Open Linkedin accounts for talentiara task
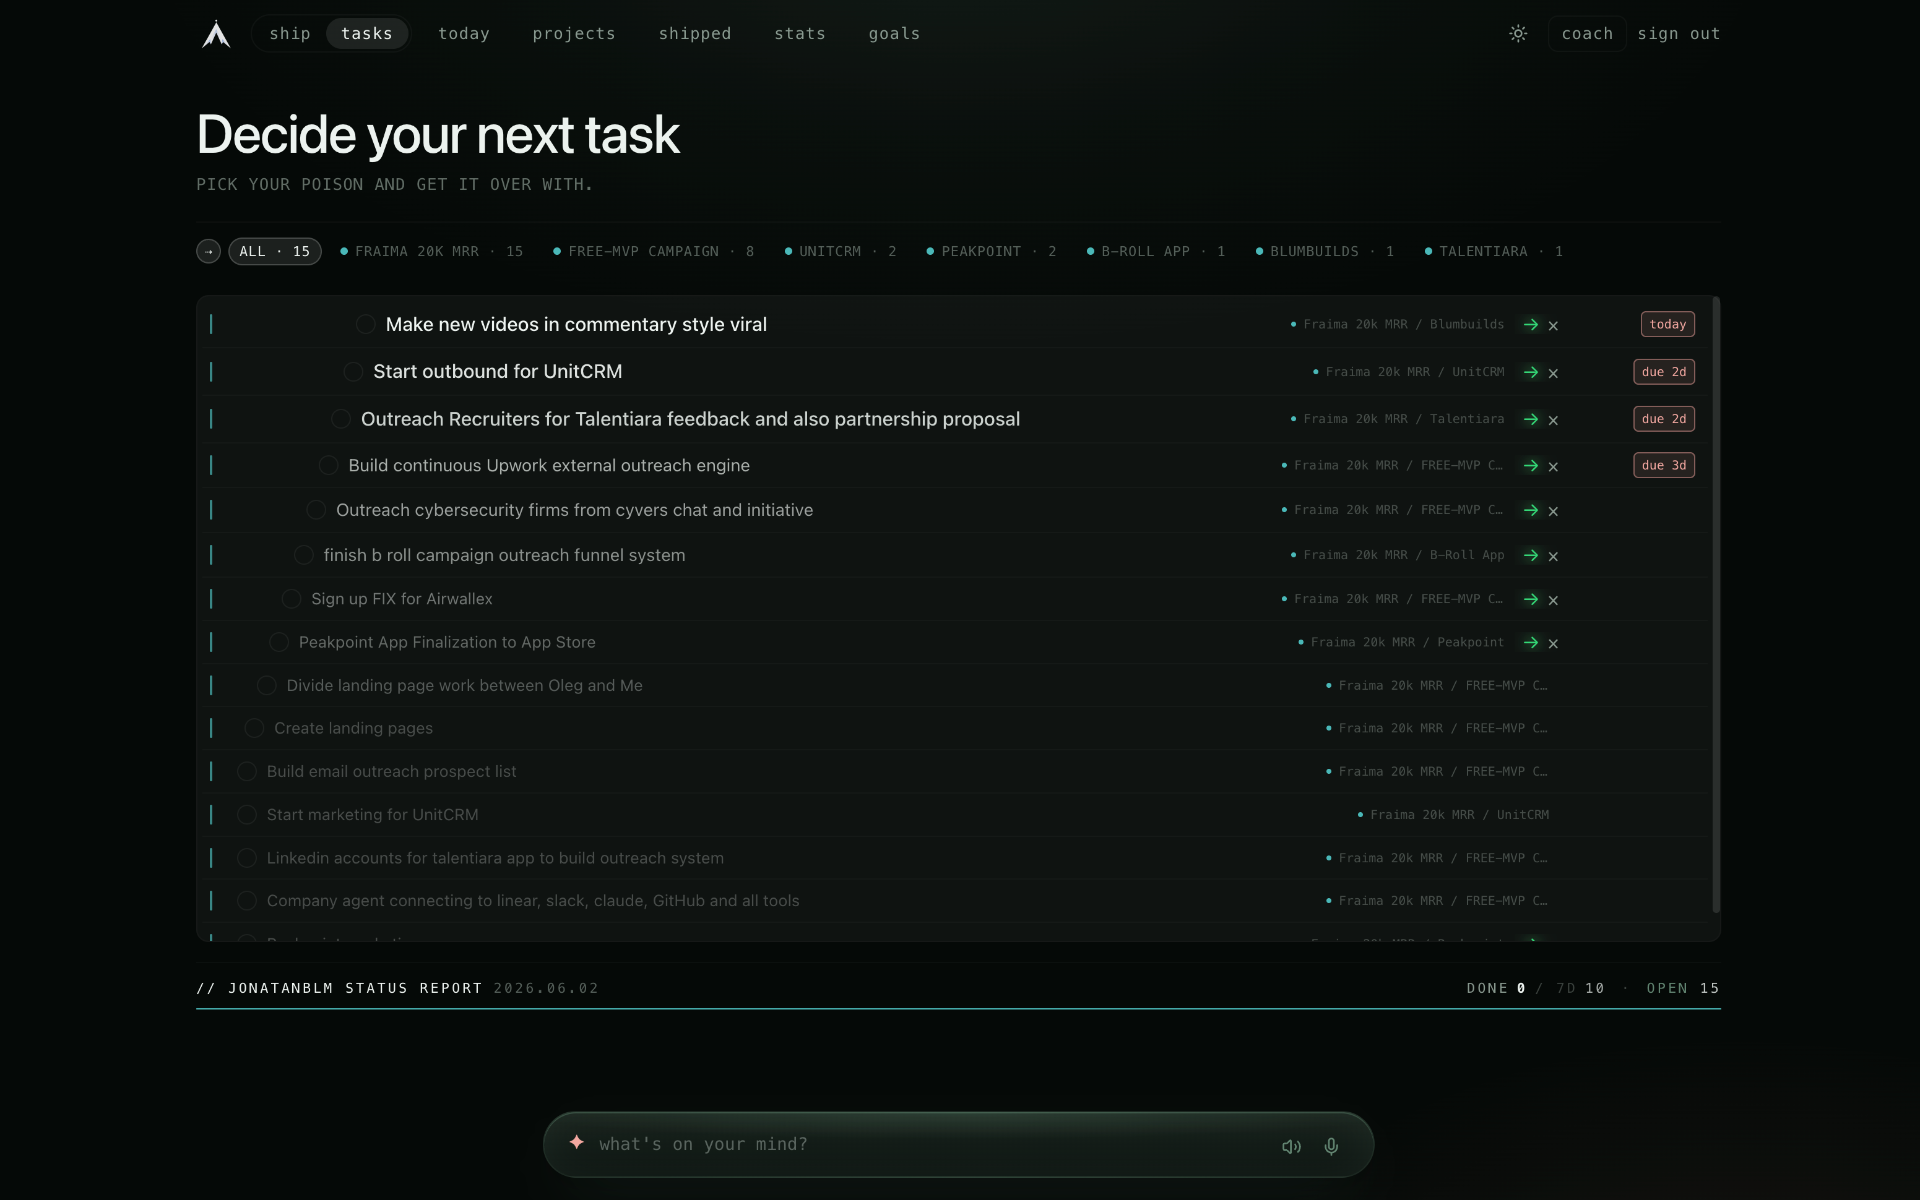This screenshot has height=1200, width=1920. point(495,858)
